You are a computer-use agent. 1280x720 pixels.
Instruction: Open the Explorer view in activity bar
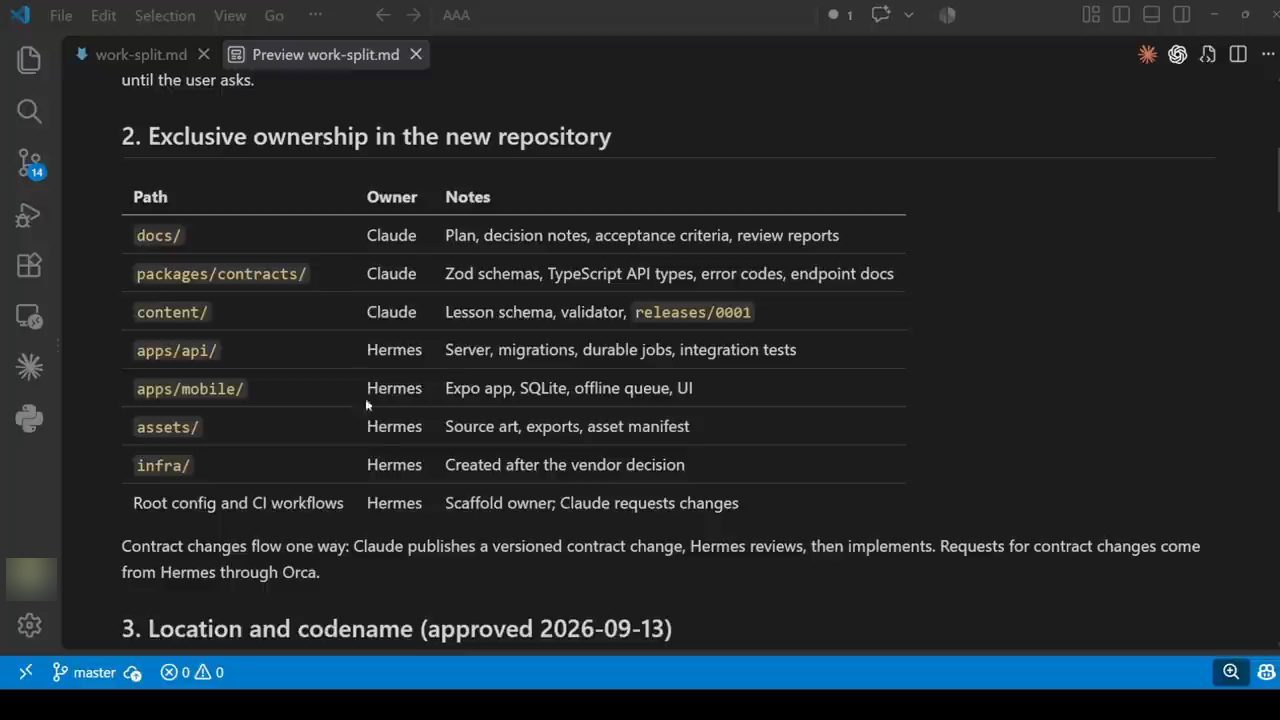pyautogui.click(x=29, y=60)
